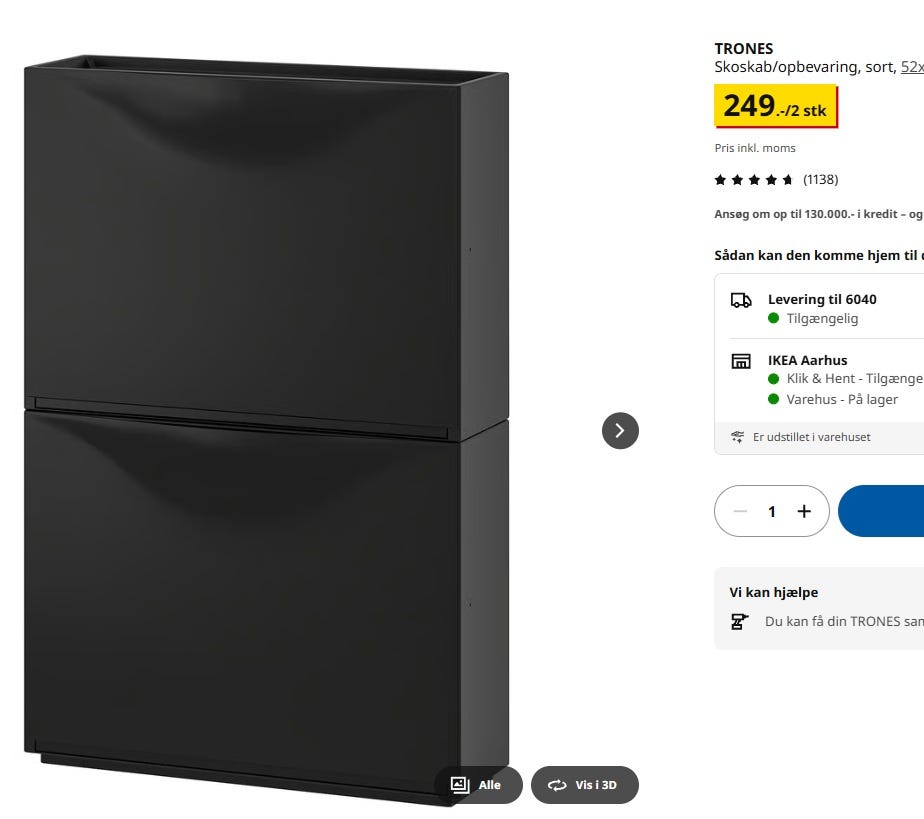Click Er udstillet i varehuset info
This screenshot has height=819, width=924.
tap(811, 437)
